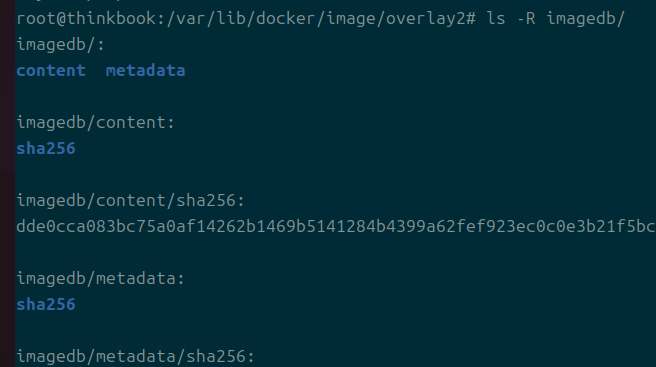Image resolution: width=656 pixels, height=367 pixels.
Task: Click the 'imagedb/content/sha256:' heading line
Action: pyautogui.click(x=130, y=200)
